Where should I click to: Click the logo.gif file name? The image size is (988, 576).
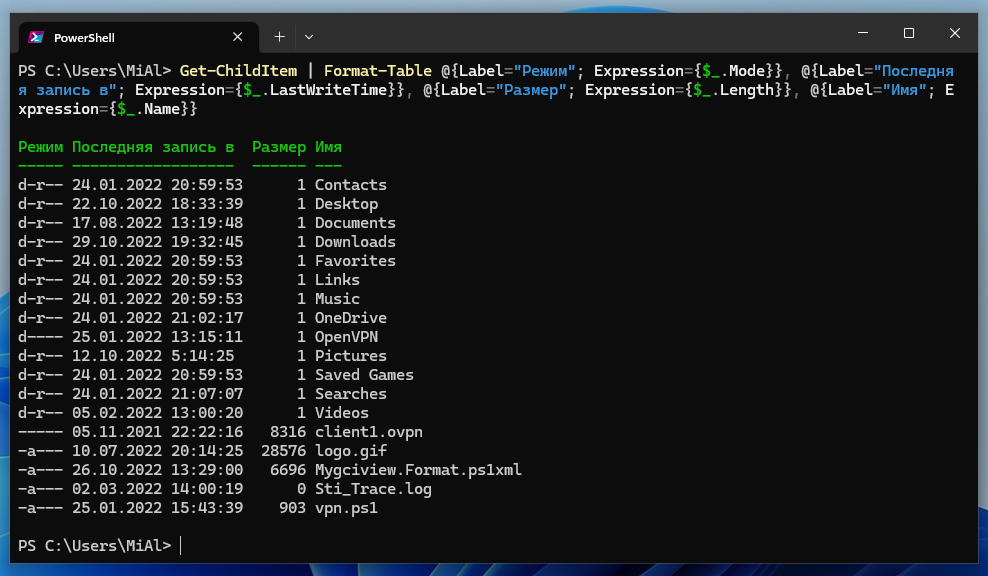pos(346,451)
